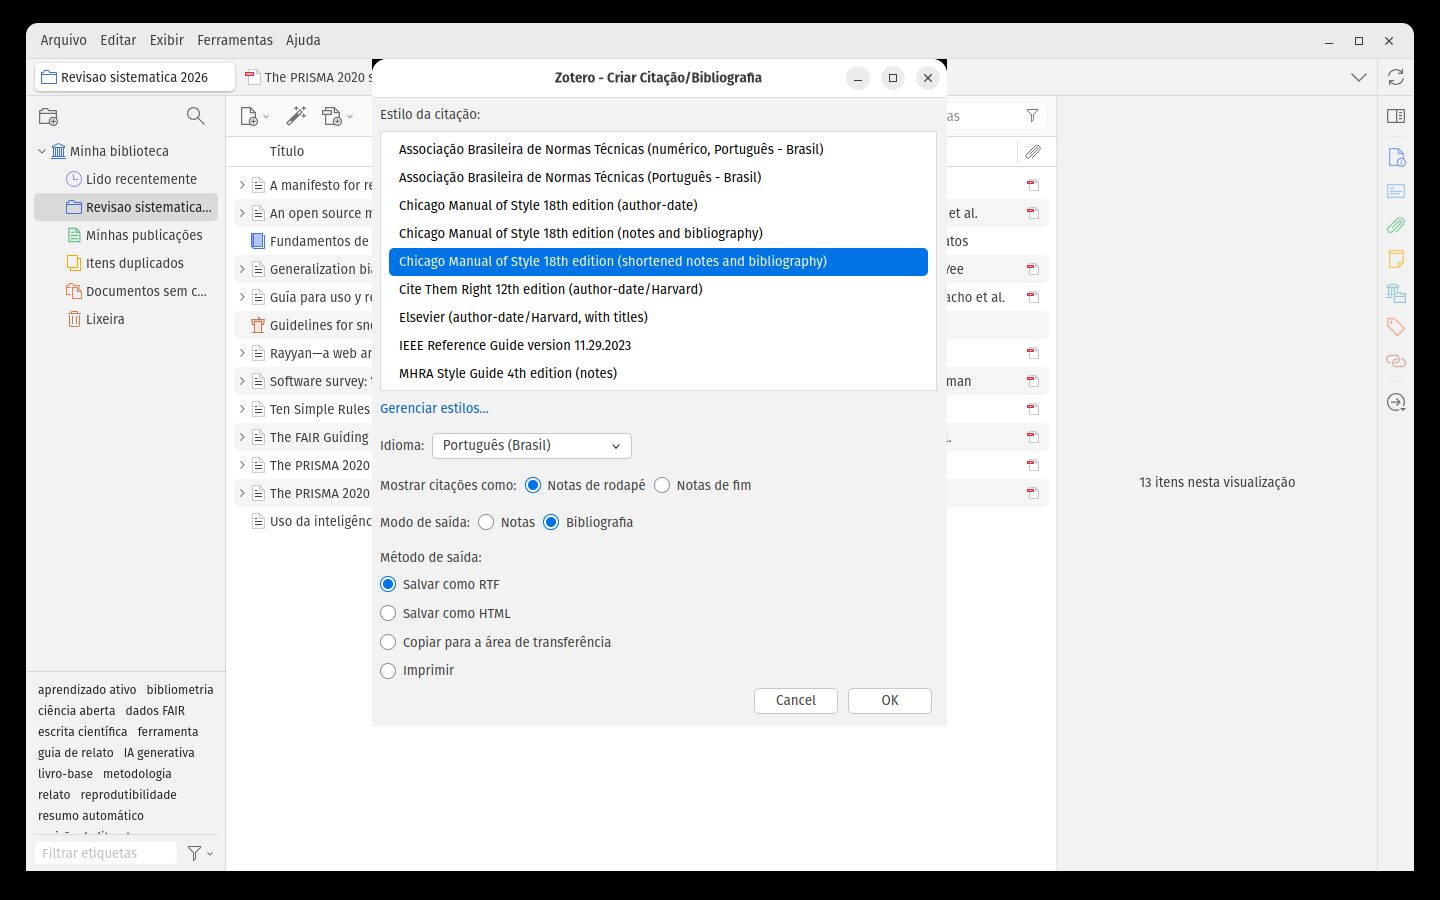Select Copiar para a área de transferência
Image resolution: width=1440 pixels, height=900 pixels.
[388, 642]
